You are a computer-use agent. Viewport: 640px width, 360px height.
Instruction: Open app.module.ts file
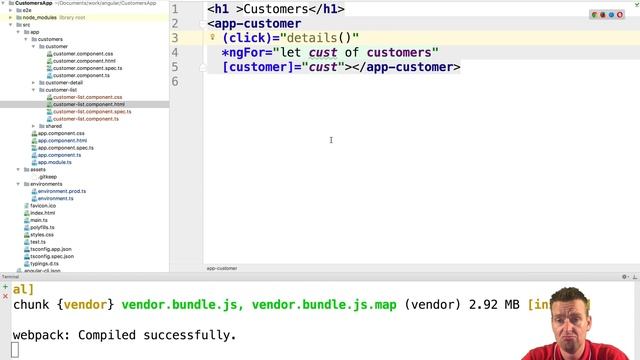(x=54, y=162)
